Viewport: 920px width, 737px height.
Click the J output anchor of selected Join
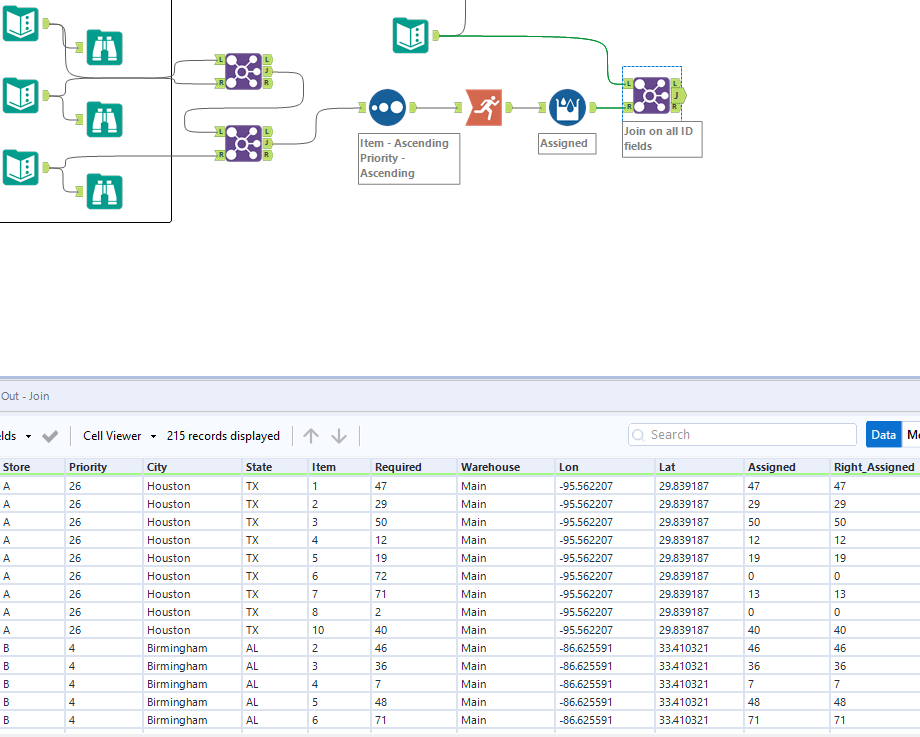[x=679, y=95]
